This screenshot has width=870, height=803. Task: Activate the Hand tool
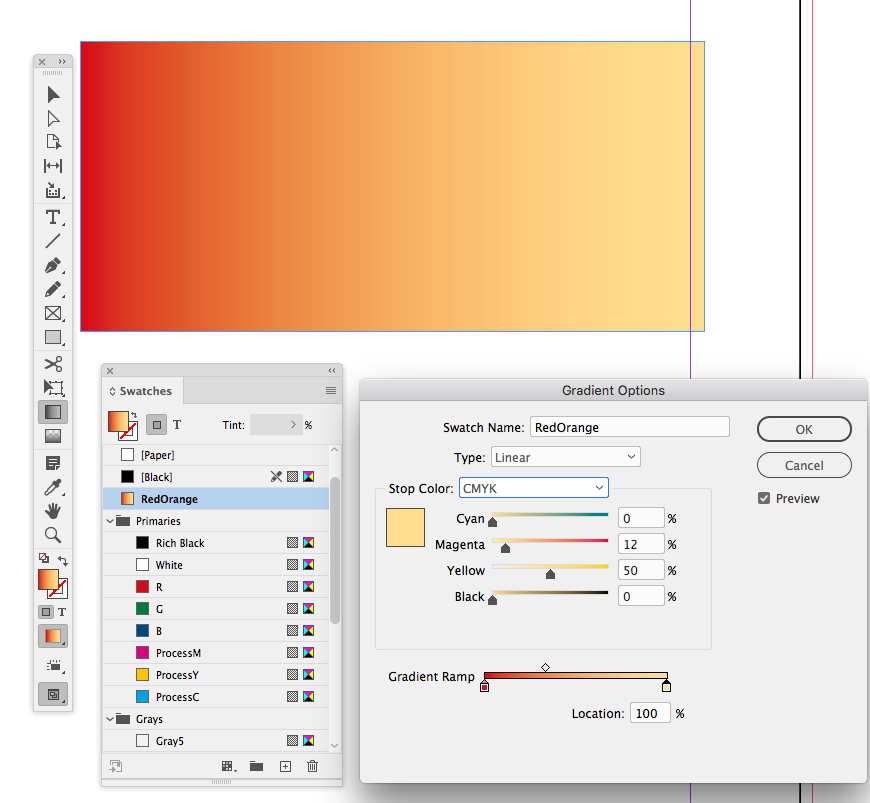[x=53, y=511]
